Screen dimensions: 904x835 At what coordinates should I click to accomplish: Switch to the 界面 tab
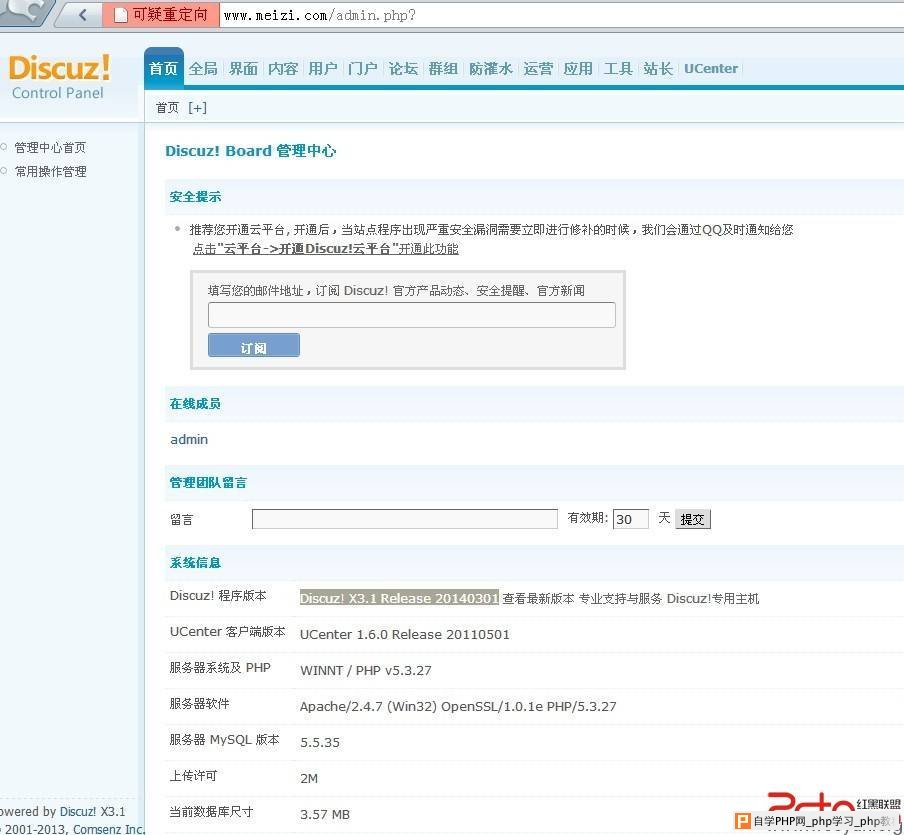coord(243,69)
